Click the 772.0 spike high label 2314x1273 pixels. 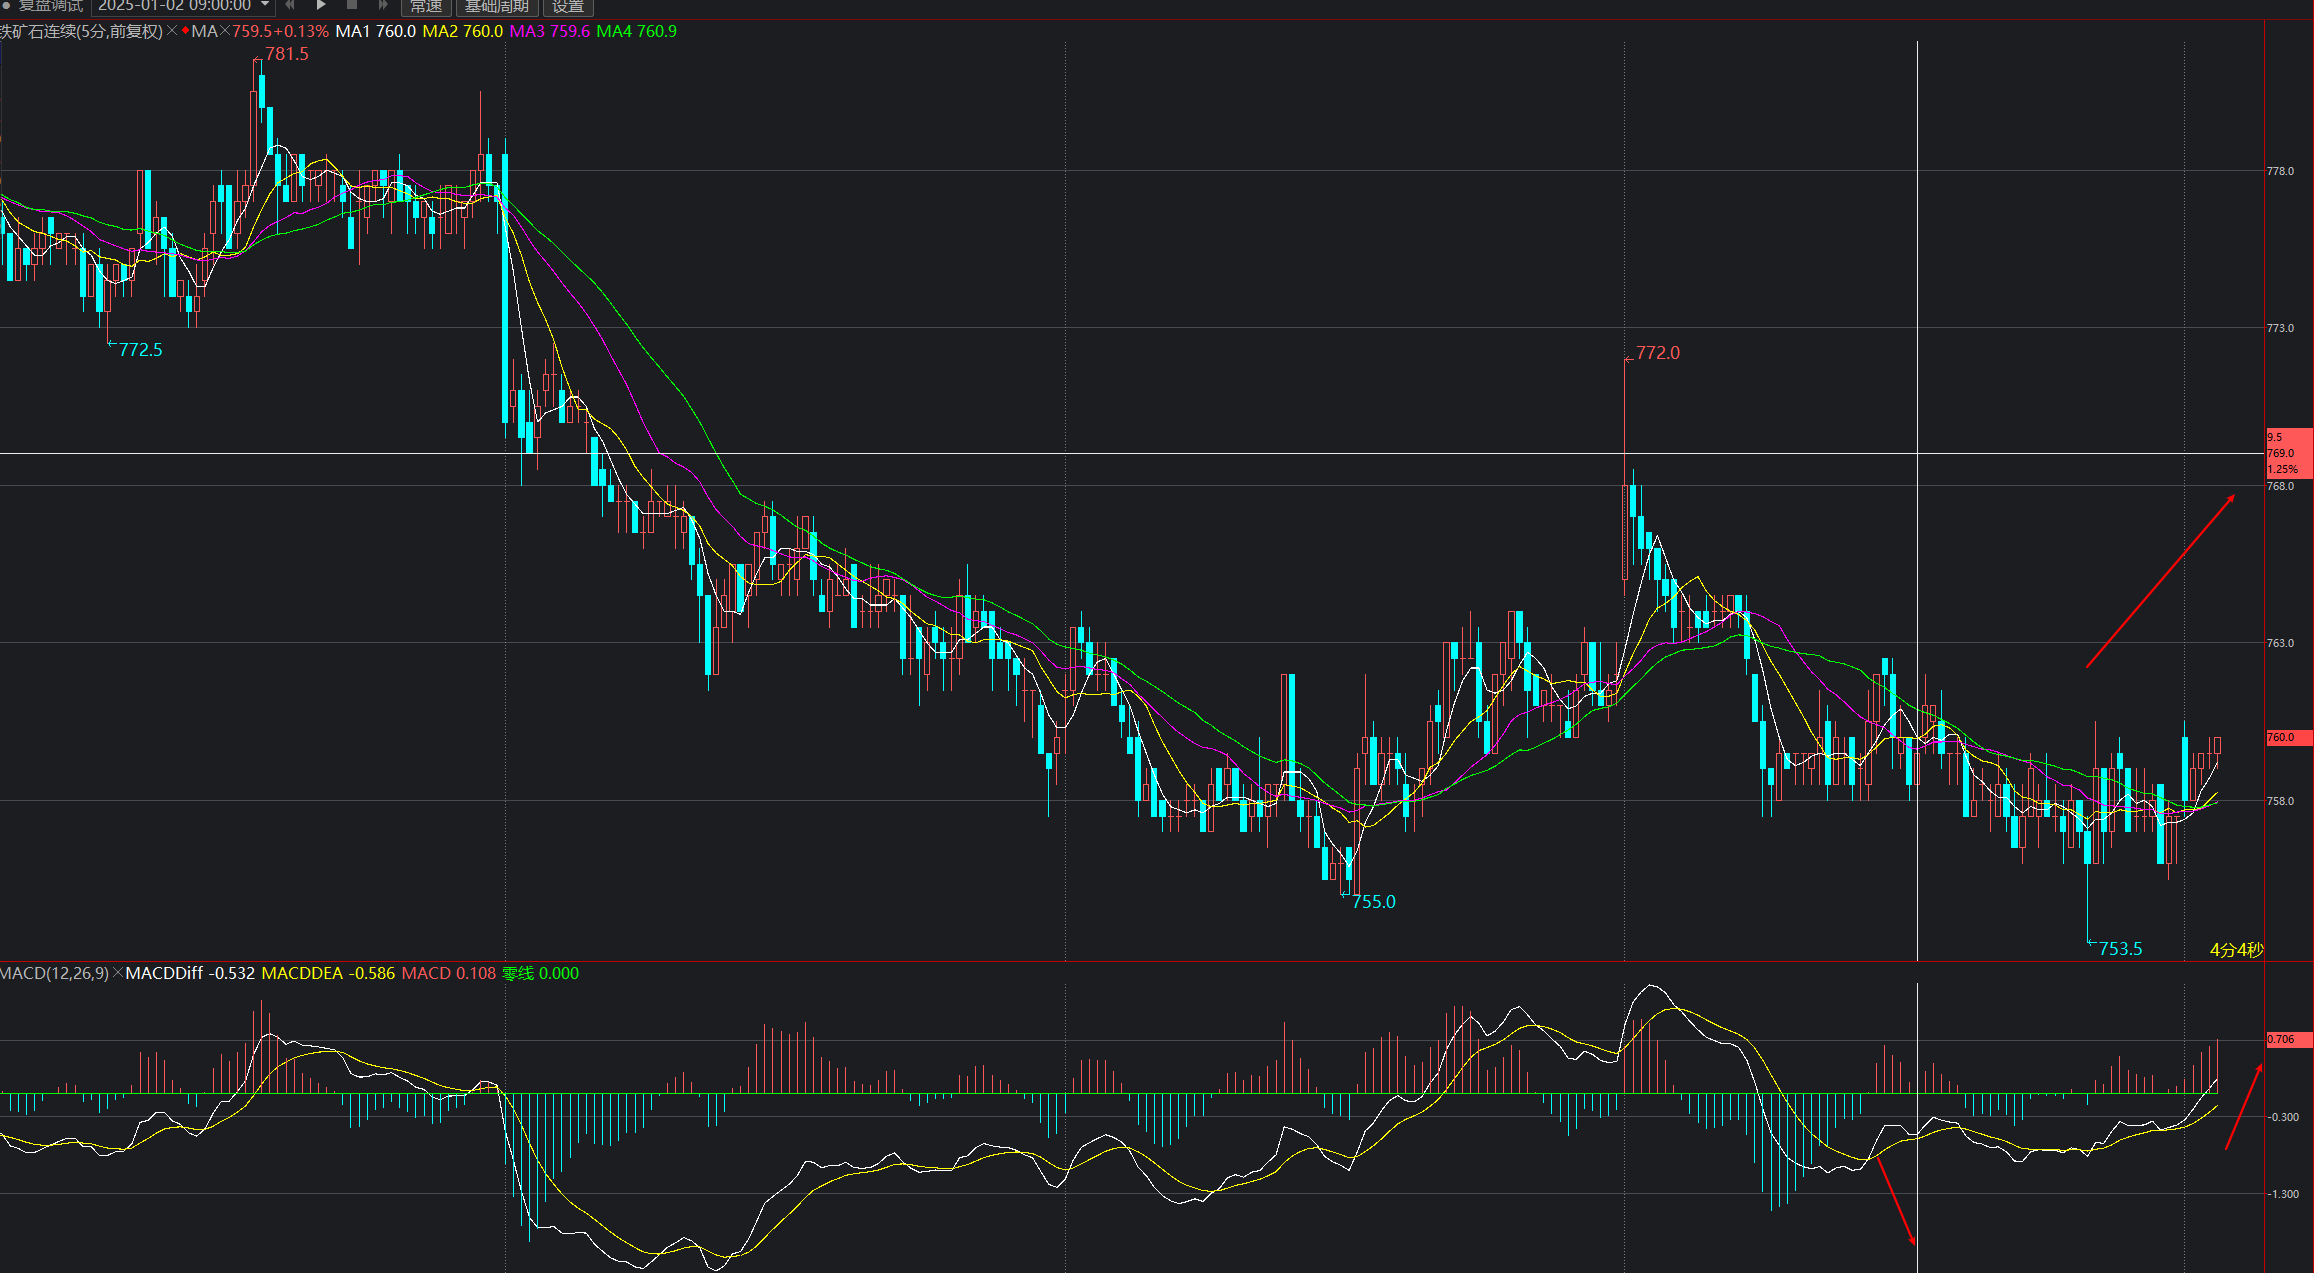tap(1658, 353)
